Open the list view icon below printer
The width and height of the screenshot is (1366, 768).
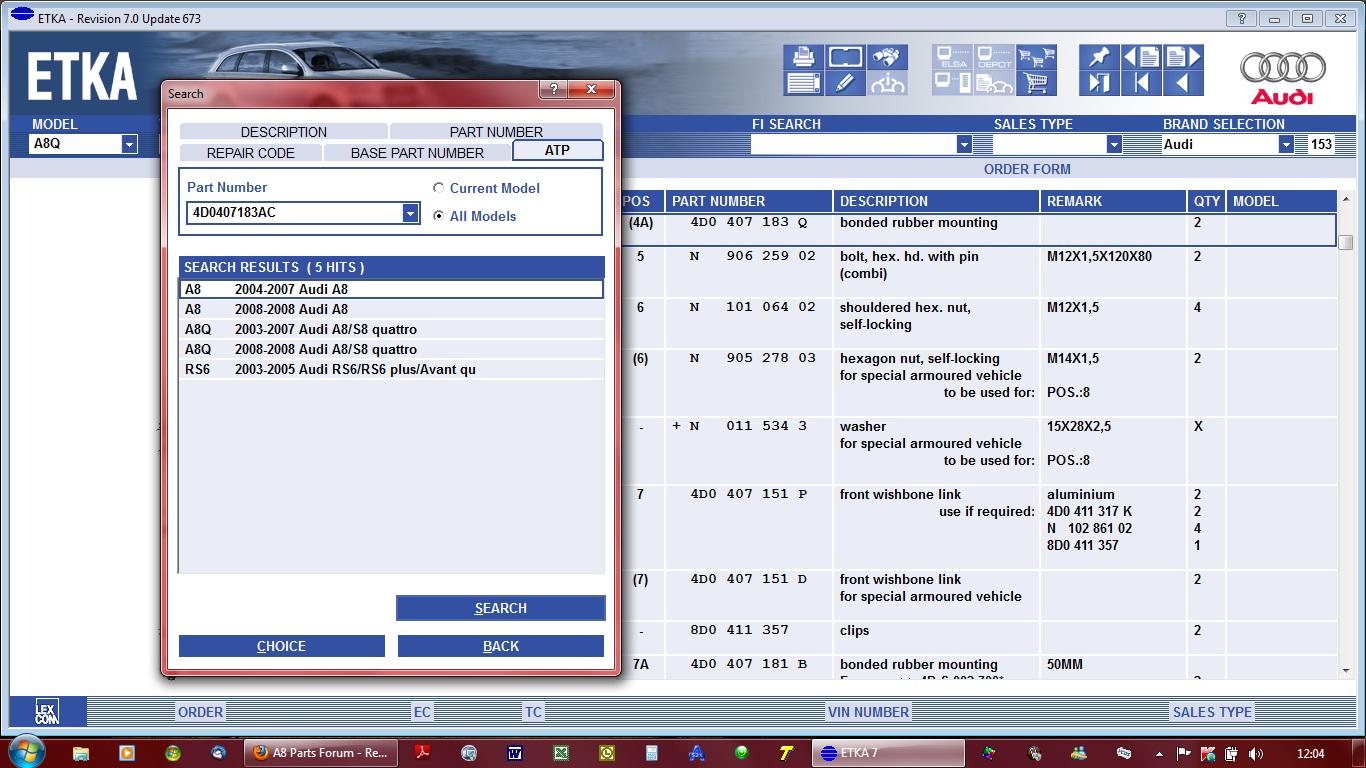804,84
